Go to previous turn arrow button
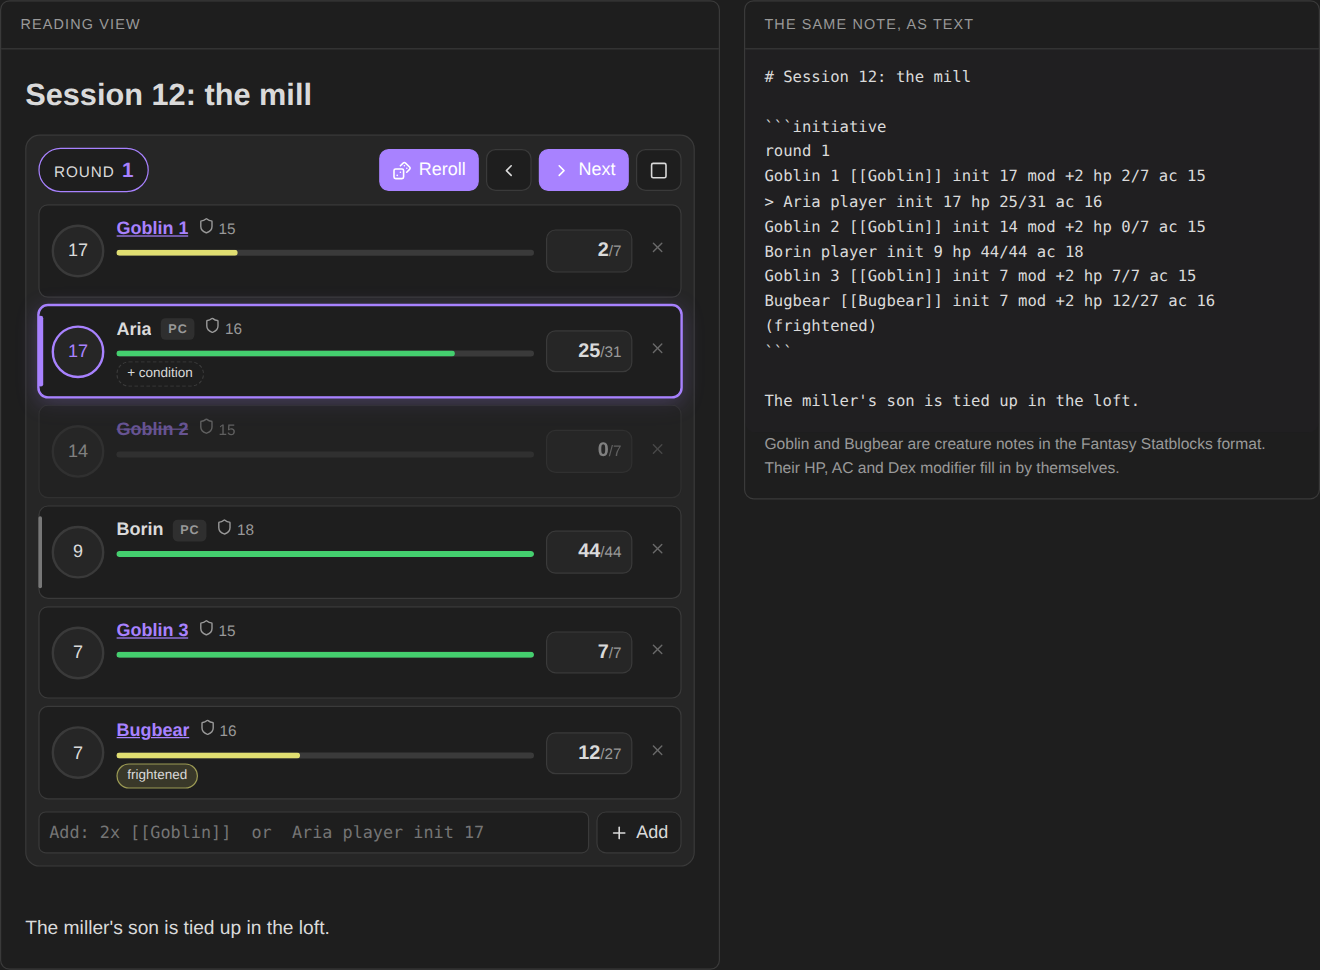This screenshot has width=1320, height=970. click(x=509, y=170)
